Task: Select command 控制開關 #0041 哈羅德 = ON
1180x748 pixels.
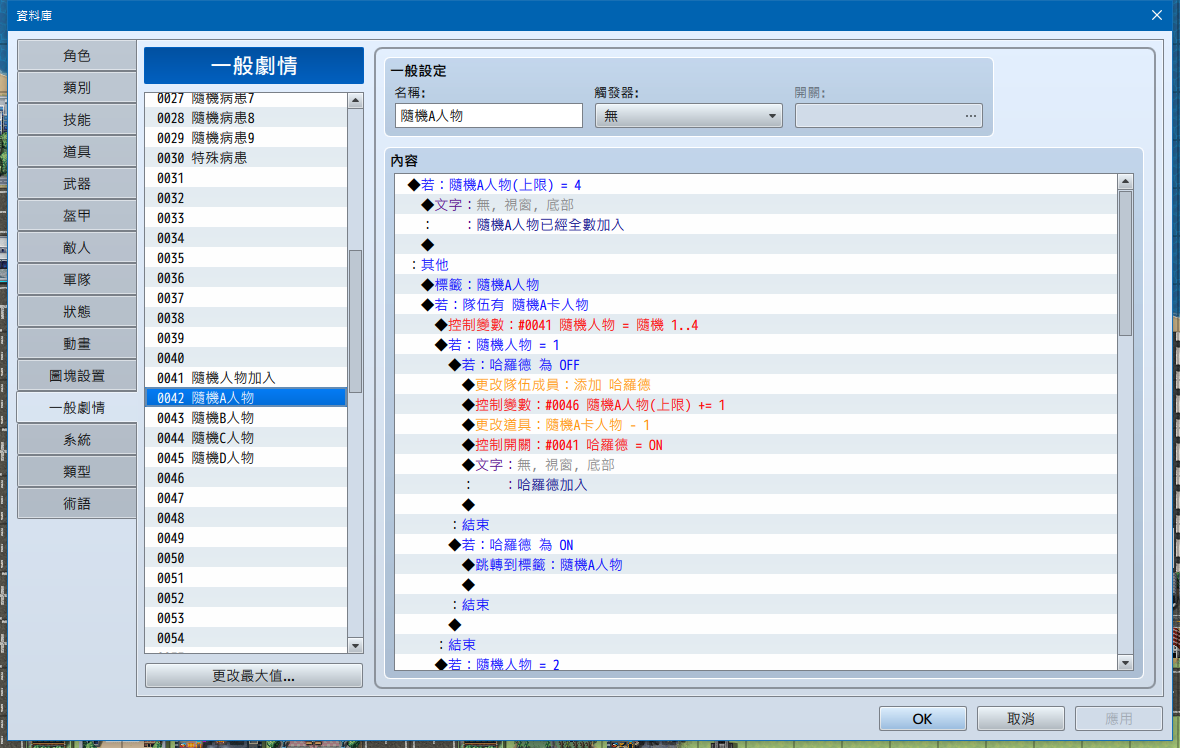Action: [756, 445]
